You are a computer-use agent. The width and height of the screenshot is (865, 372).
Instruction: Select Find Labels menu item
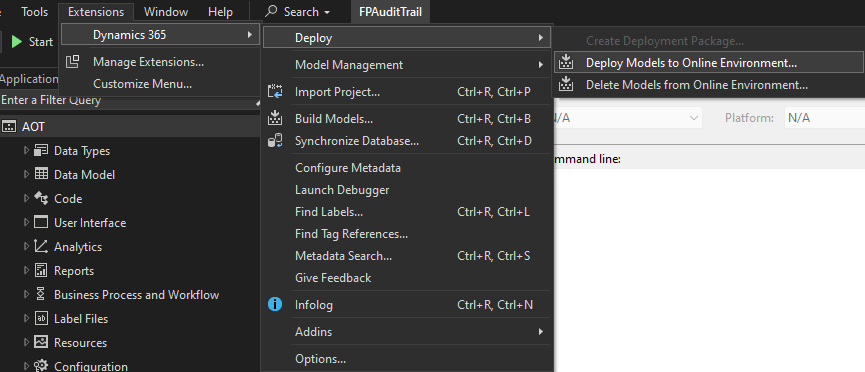click(x=407, y=212)
